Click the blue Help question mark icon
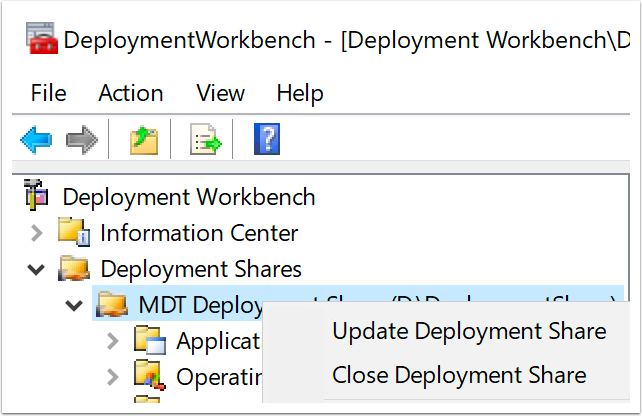 266,140
